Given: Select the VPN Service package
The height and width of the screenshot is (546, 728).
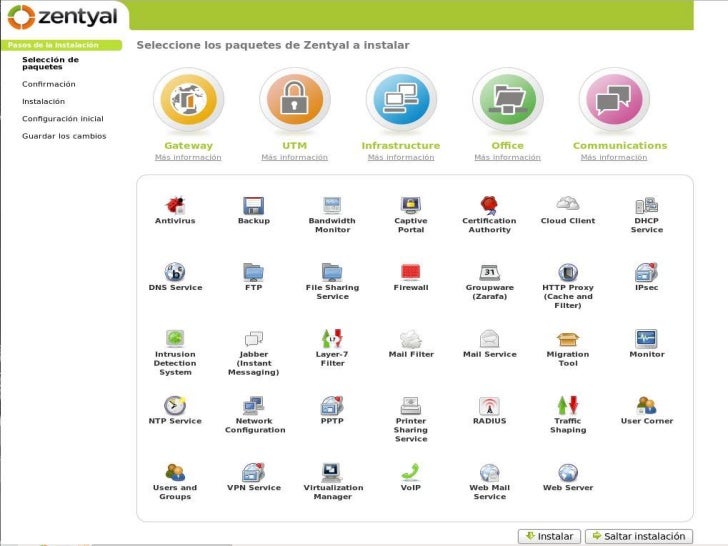Looking at the screenshot, I should pyautogui.click(x=254, y=477).
